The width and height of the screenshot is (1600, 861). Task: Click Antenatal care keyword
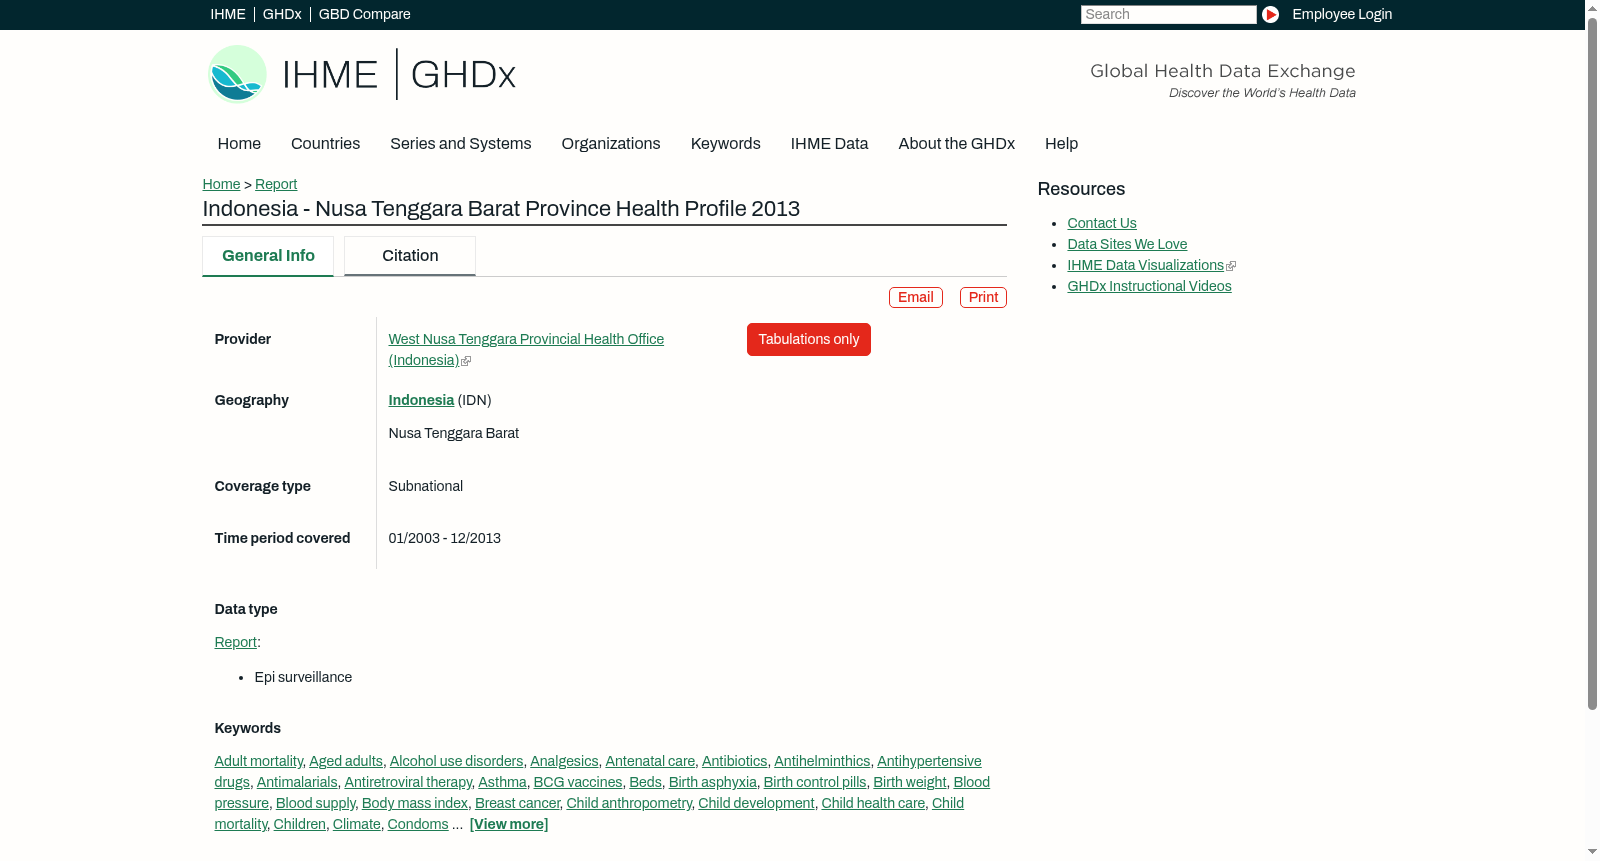click(650, 761)
